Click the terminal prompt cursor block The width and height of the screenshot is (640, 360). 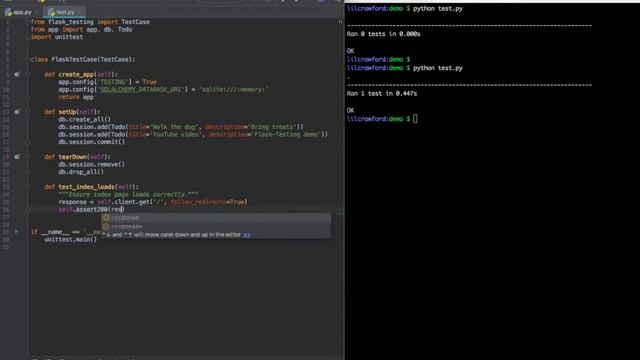point(415,119)
